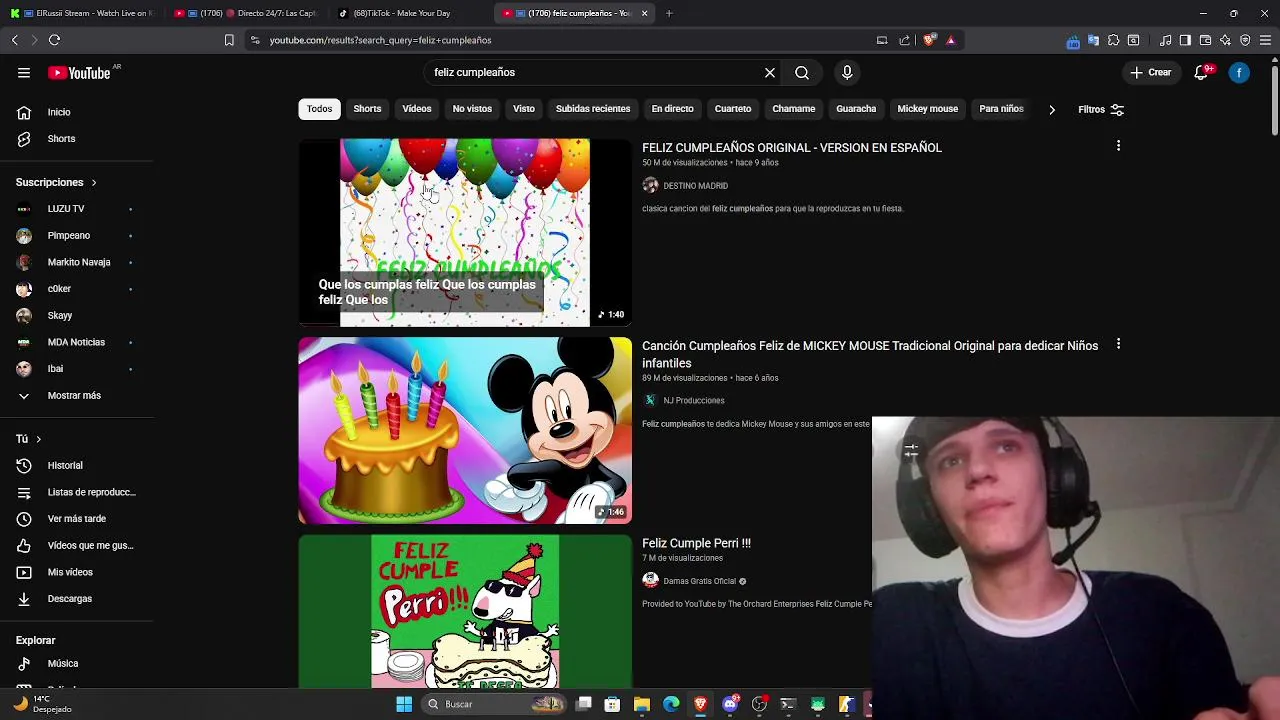
Task: Open options menu for Mickey Mouse video
Action: point(1118,344)
